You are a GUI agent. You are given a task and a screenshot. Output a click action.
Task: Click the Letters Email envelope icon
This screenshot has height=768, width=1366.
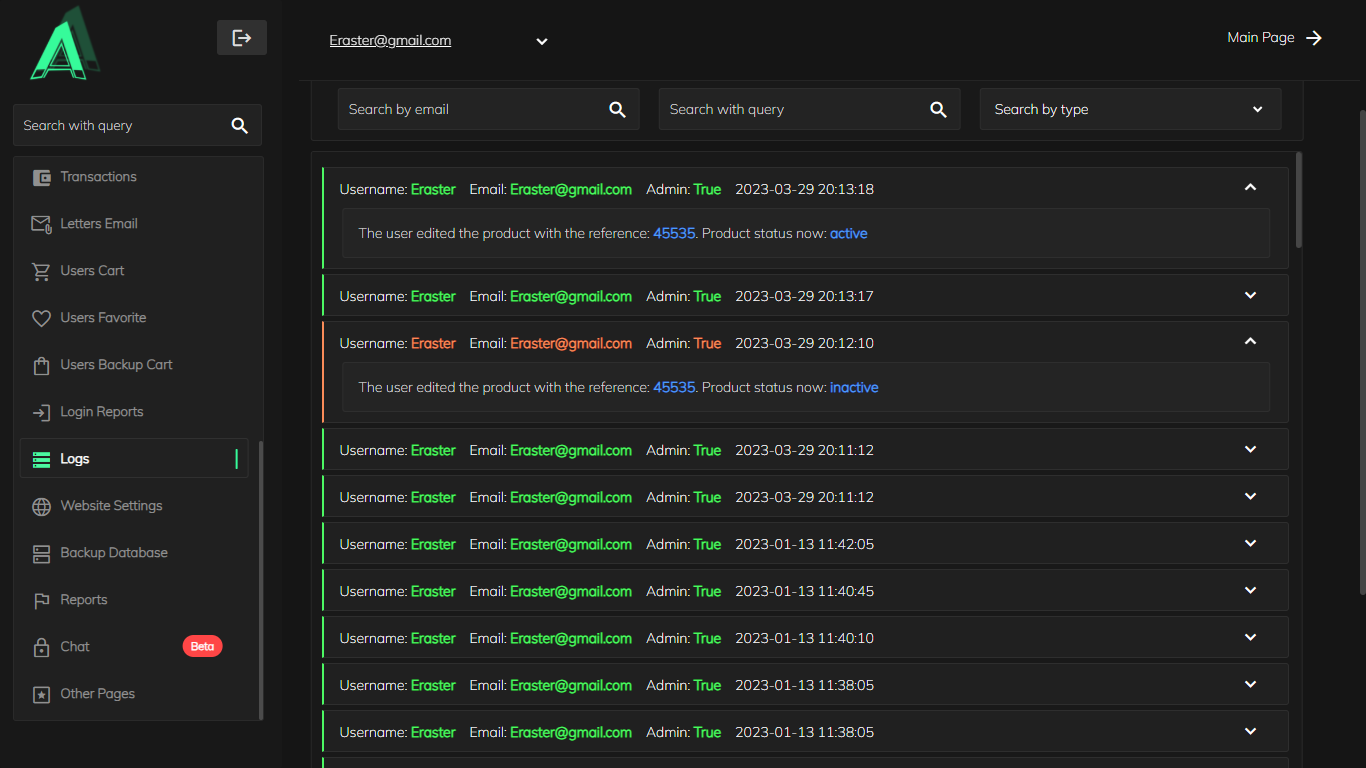pyautogui.click(x=41, y=224)
